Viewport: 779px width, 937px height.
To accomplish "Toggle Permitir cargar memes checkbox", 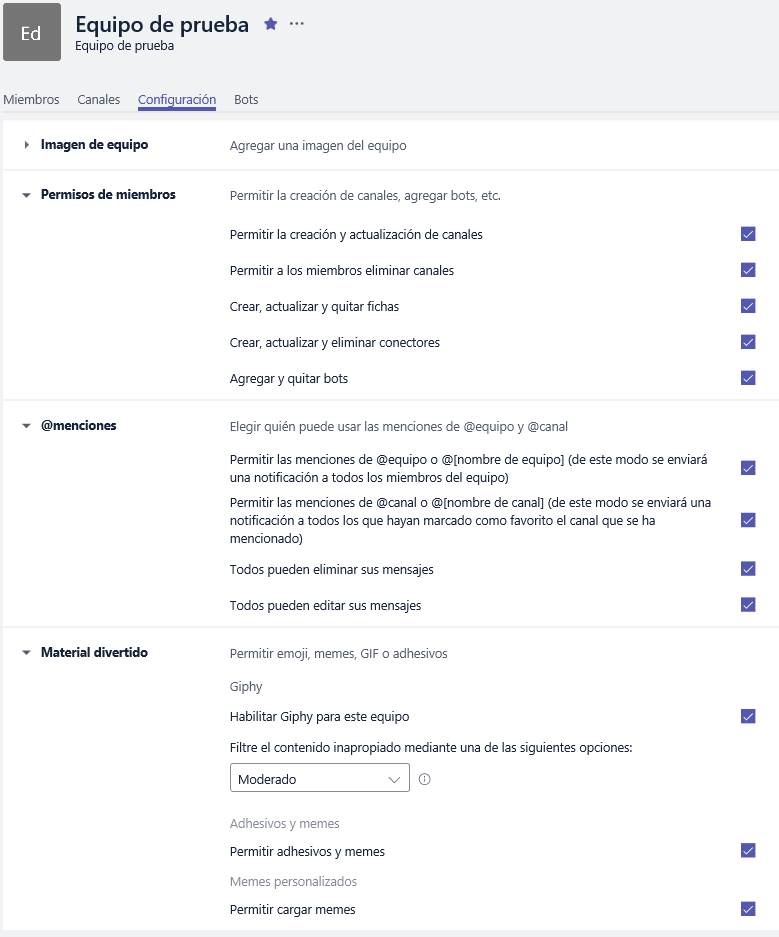I will click(x=748, y=909).
